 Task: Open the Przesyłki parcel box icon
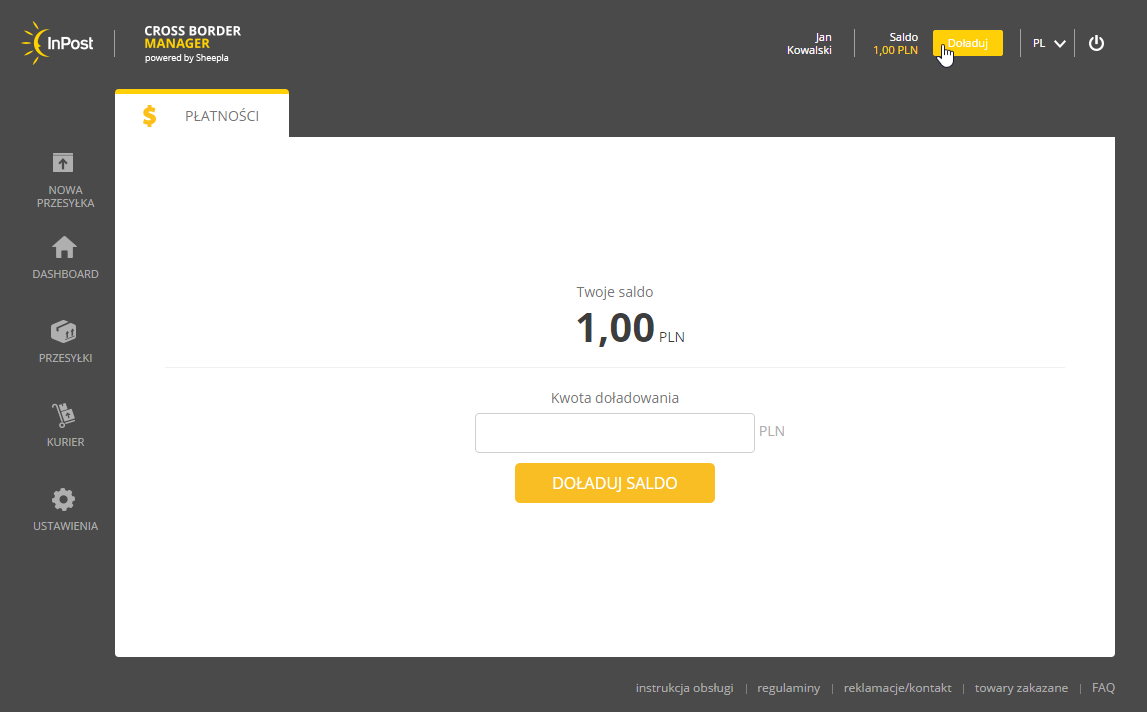coord(64,331)
